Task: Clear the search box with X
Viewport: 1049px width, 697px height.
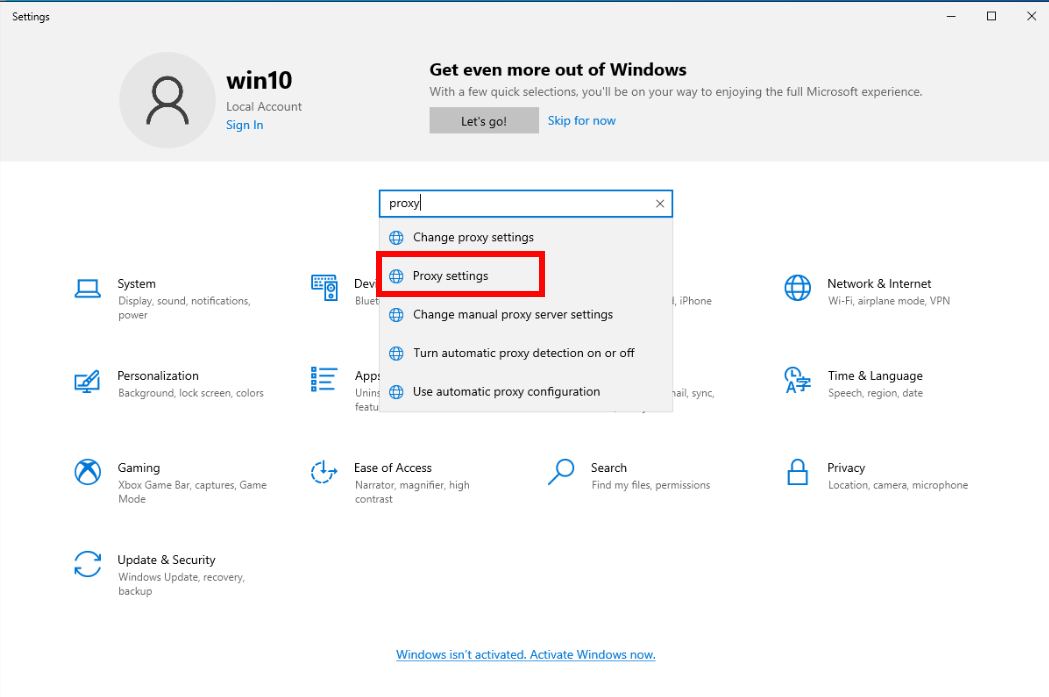Action: click(660, 203)
